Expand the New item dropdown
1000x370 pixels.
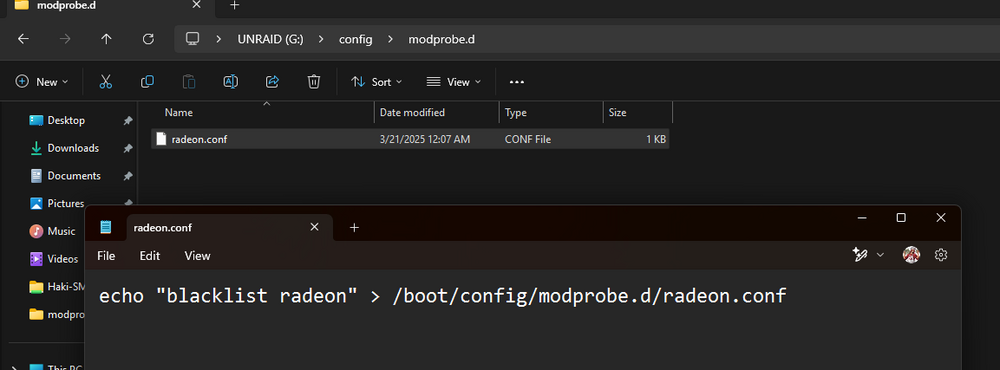(x=42, y=82)
